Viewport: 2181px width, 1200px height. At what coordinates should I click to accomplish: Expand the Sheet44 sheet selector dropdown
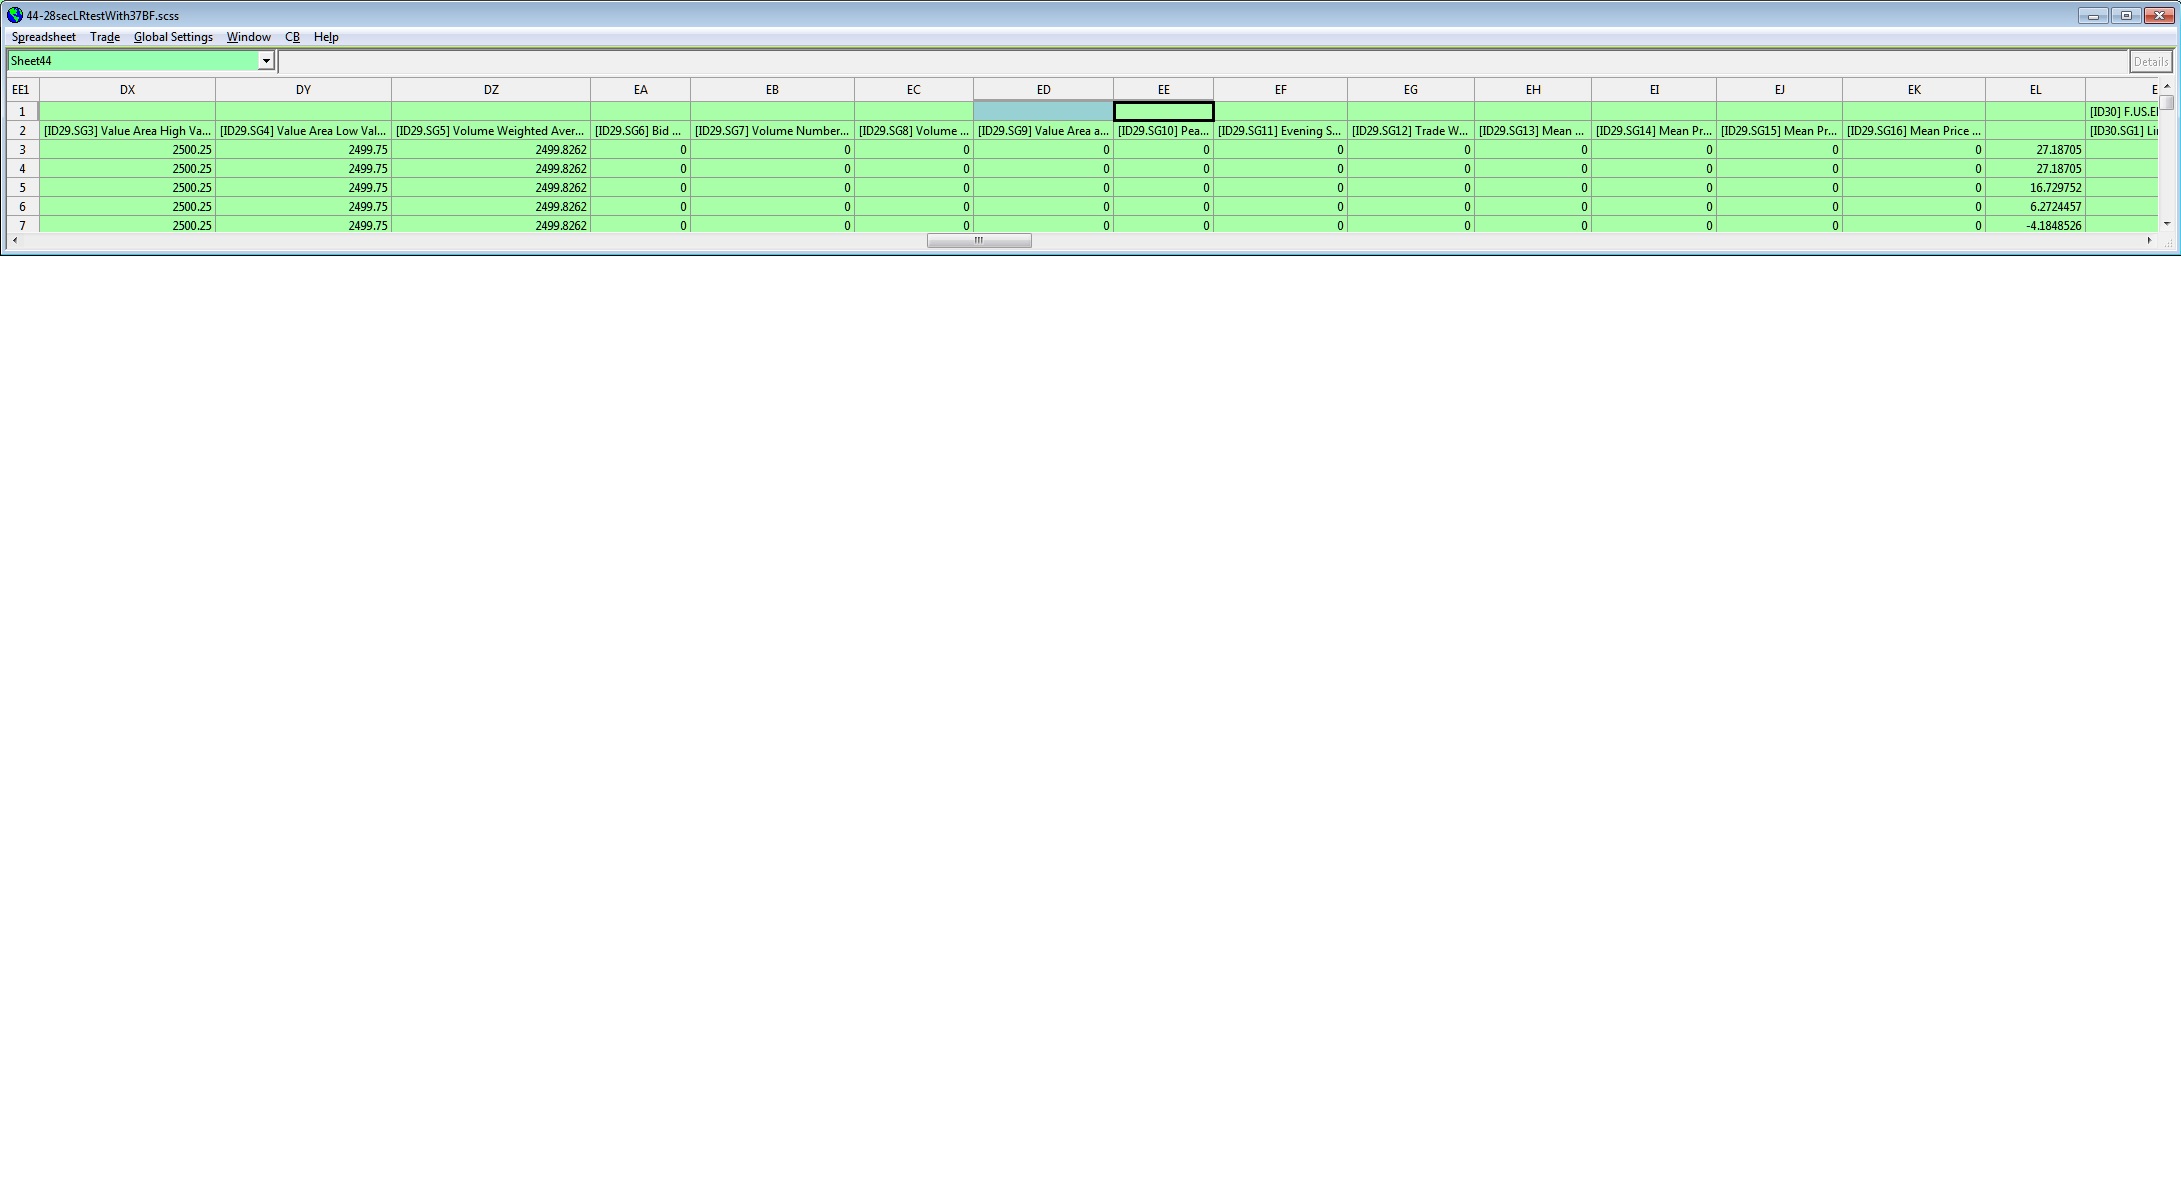(266, 61)
